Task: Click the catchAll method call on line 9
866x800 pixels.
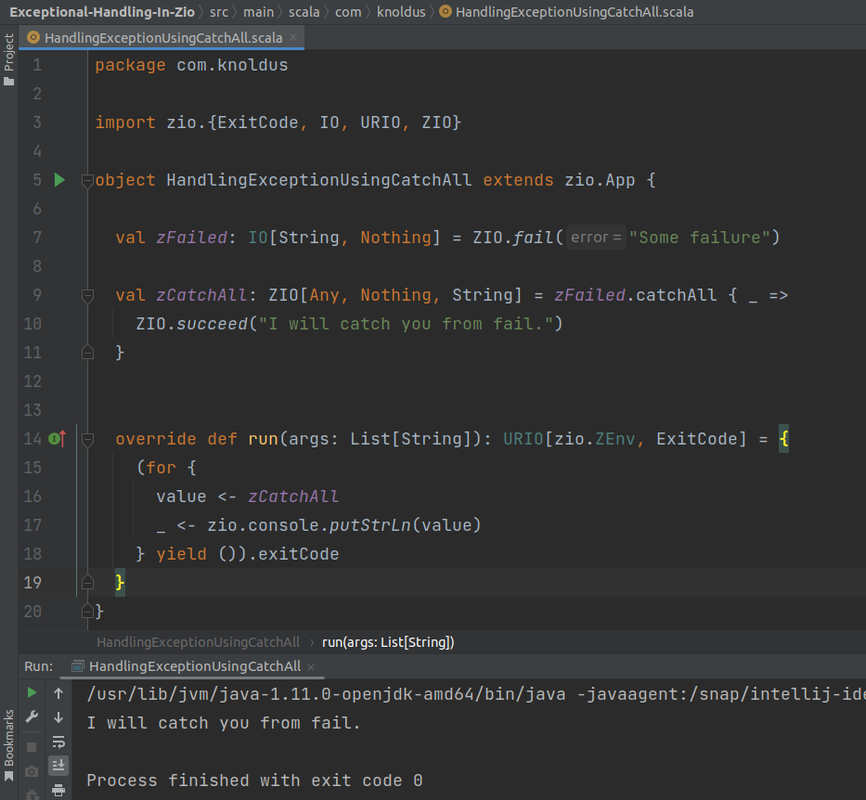Action: [676, 295]
